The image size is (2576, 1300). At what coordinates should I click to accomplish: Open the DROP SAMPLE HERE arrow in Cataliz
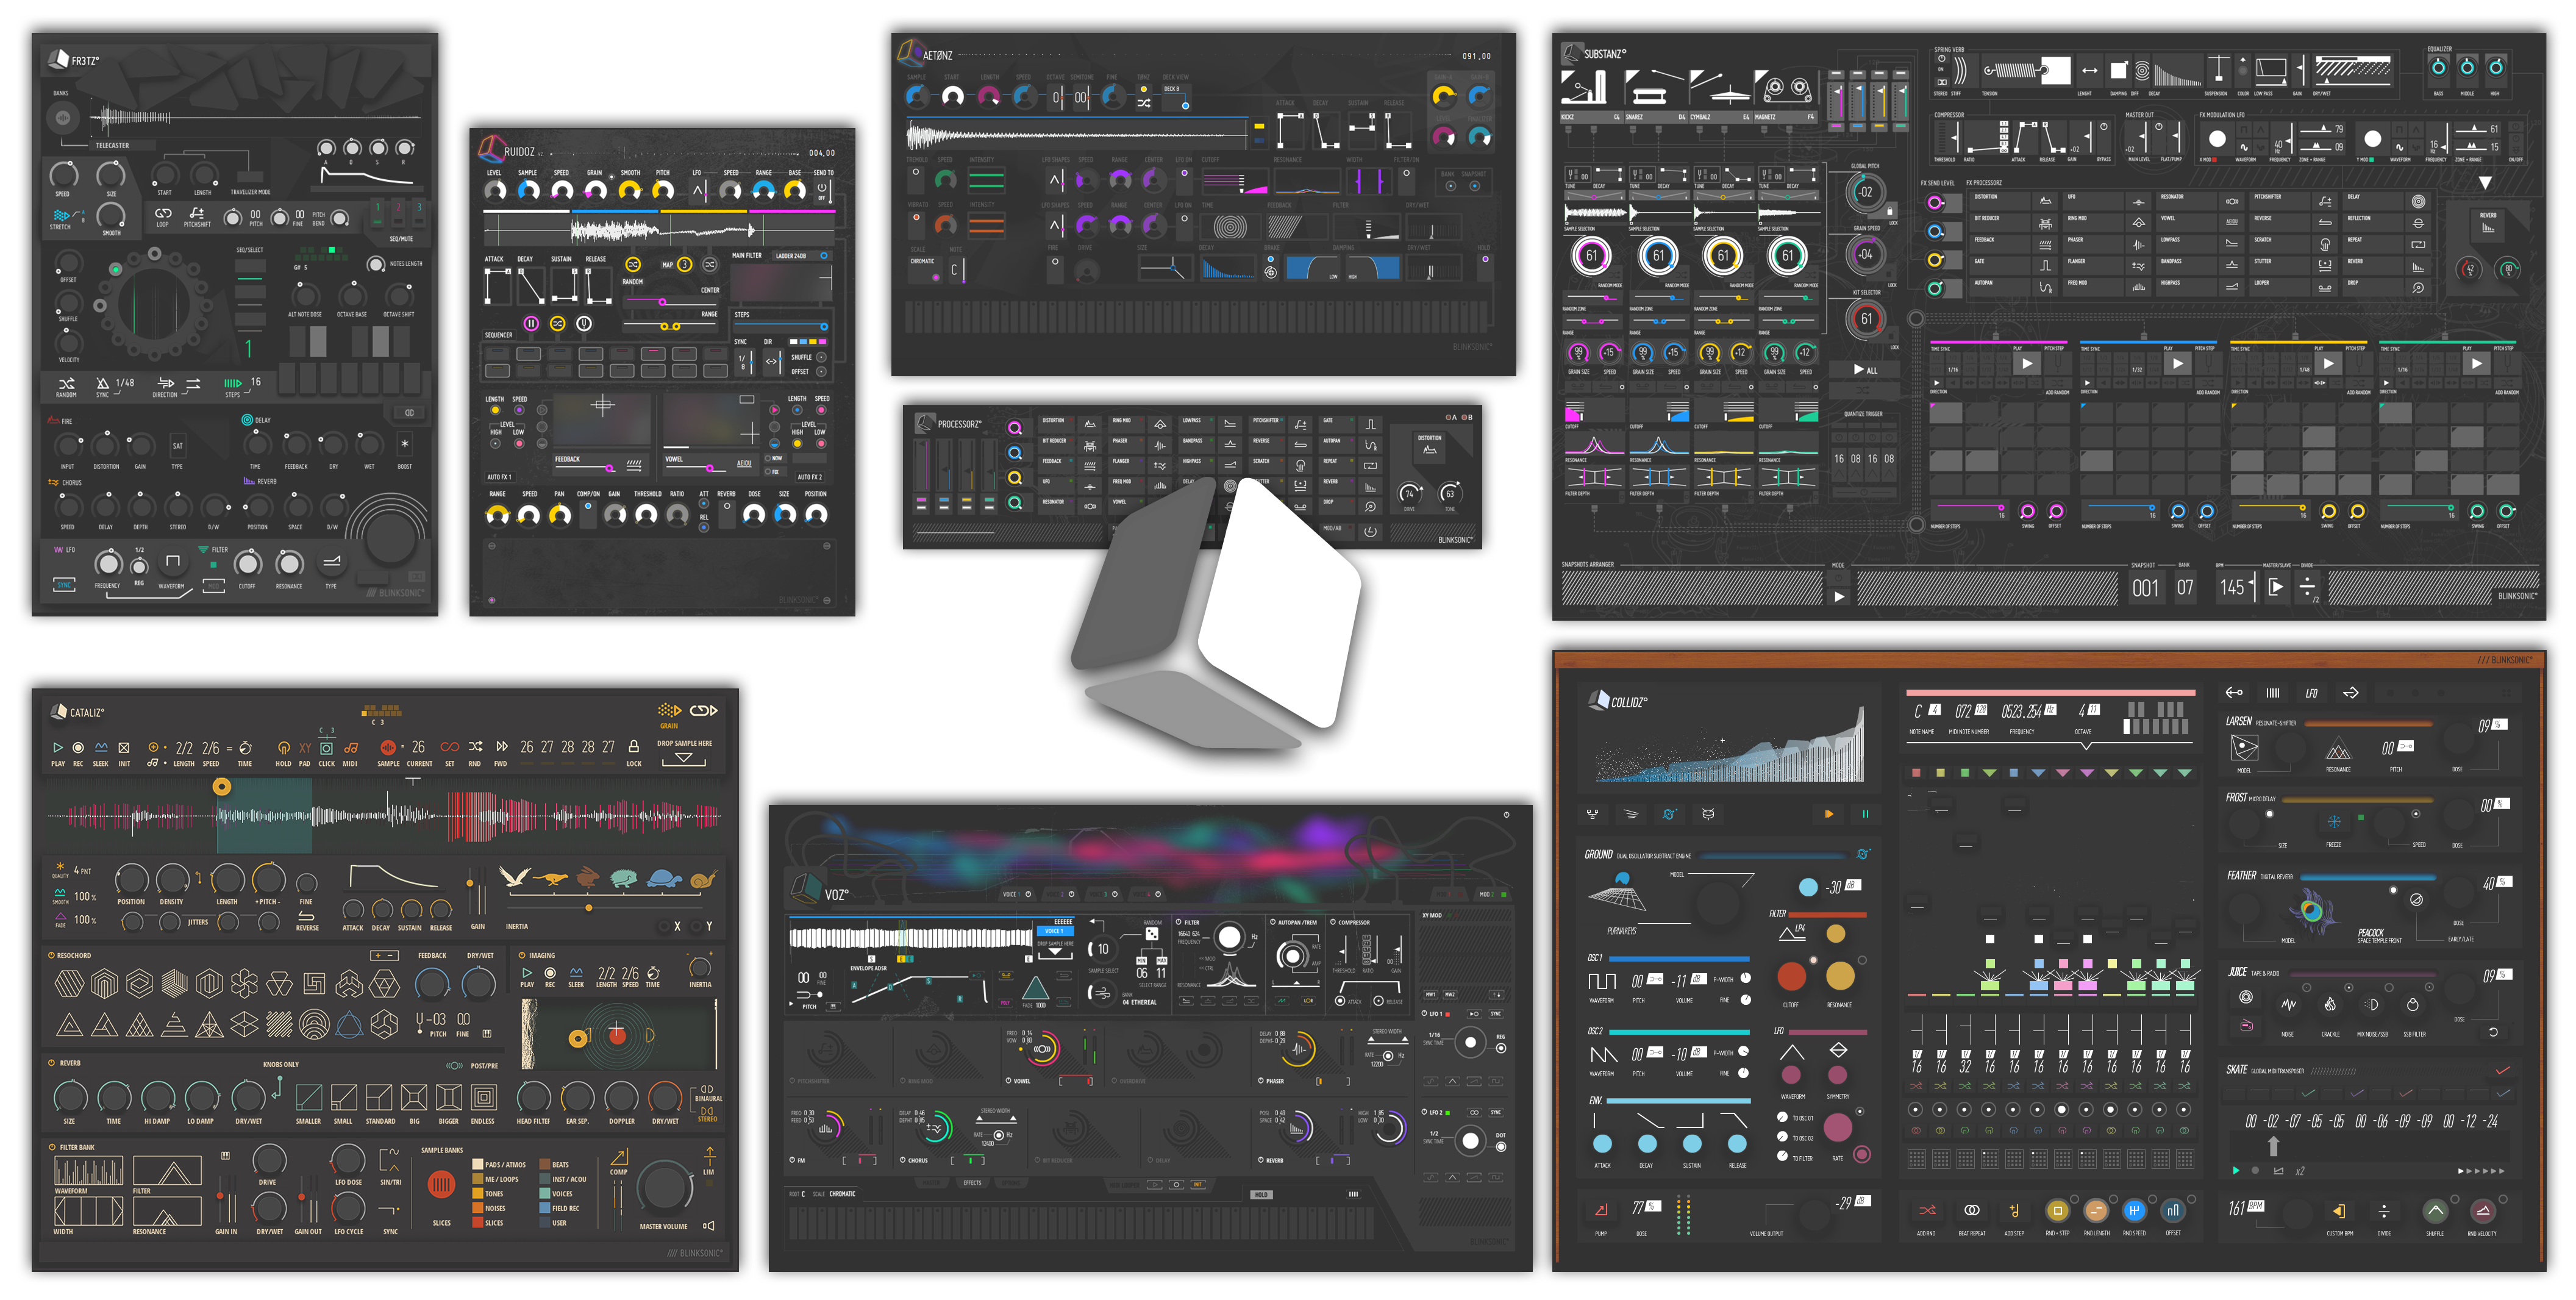(x=683, y=758)
